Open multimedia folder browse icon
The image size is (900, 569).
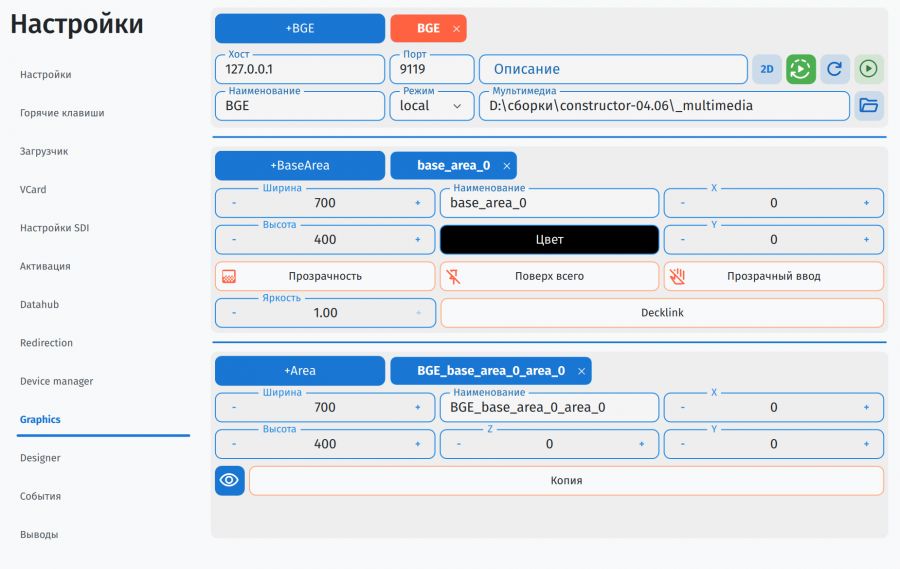868,106
